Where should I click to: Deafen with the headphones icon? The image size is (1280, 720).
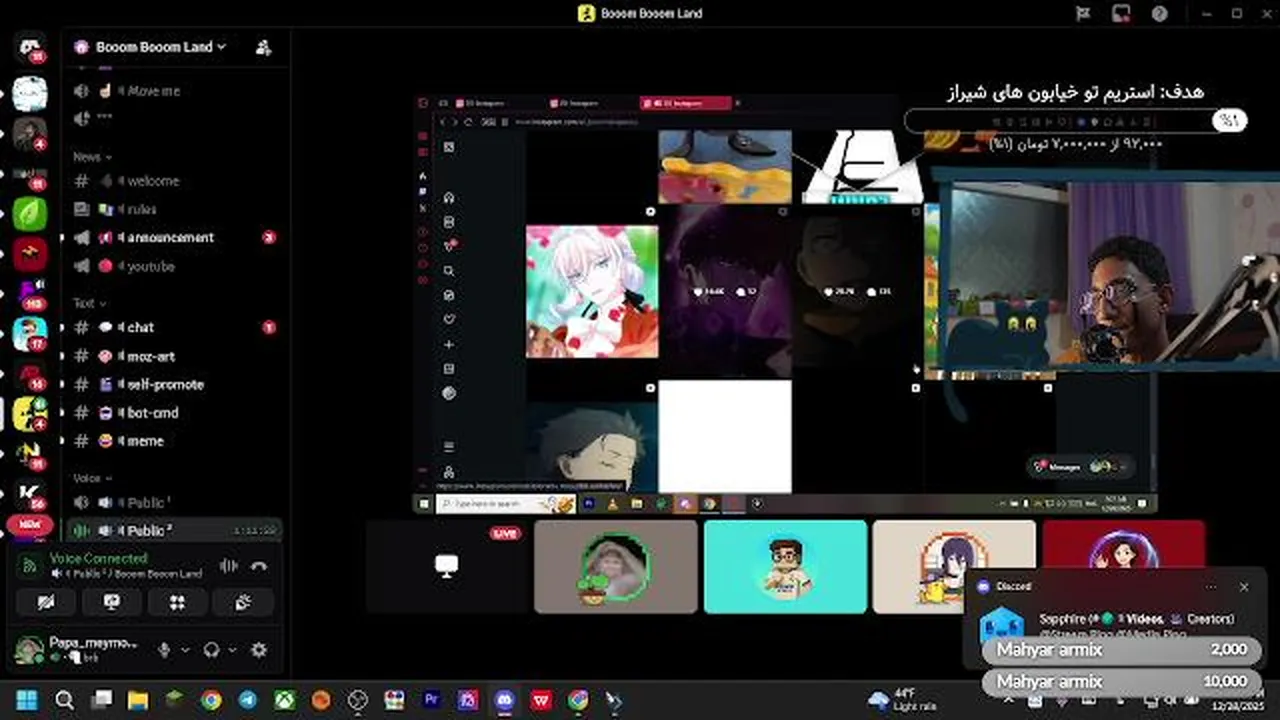211,650
